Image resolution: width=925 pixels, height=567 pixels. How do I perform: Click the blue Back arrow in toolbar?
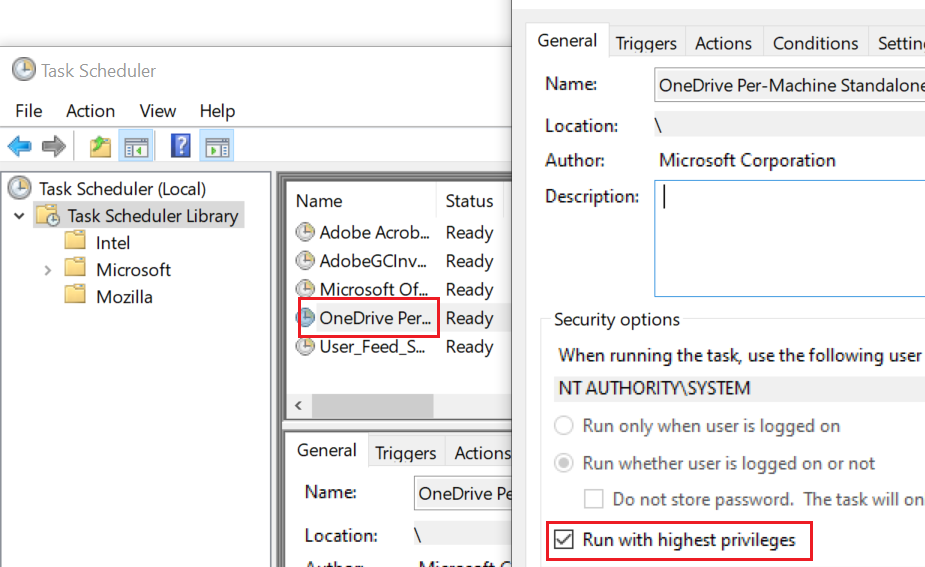click(19, 146)
